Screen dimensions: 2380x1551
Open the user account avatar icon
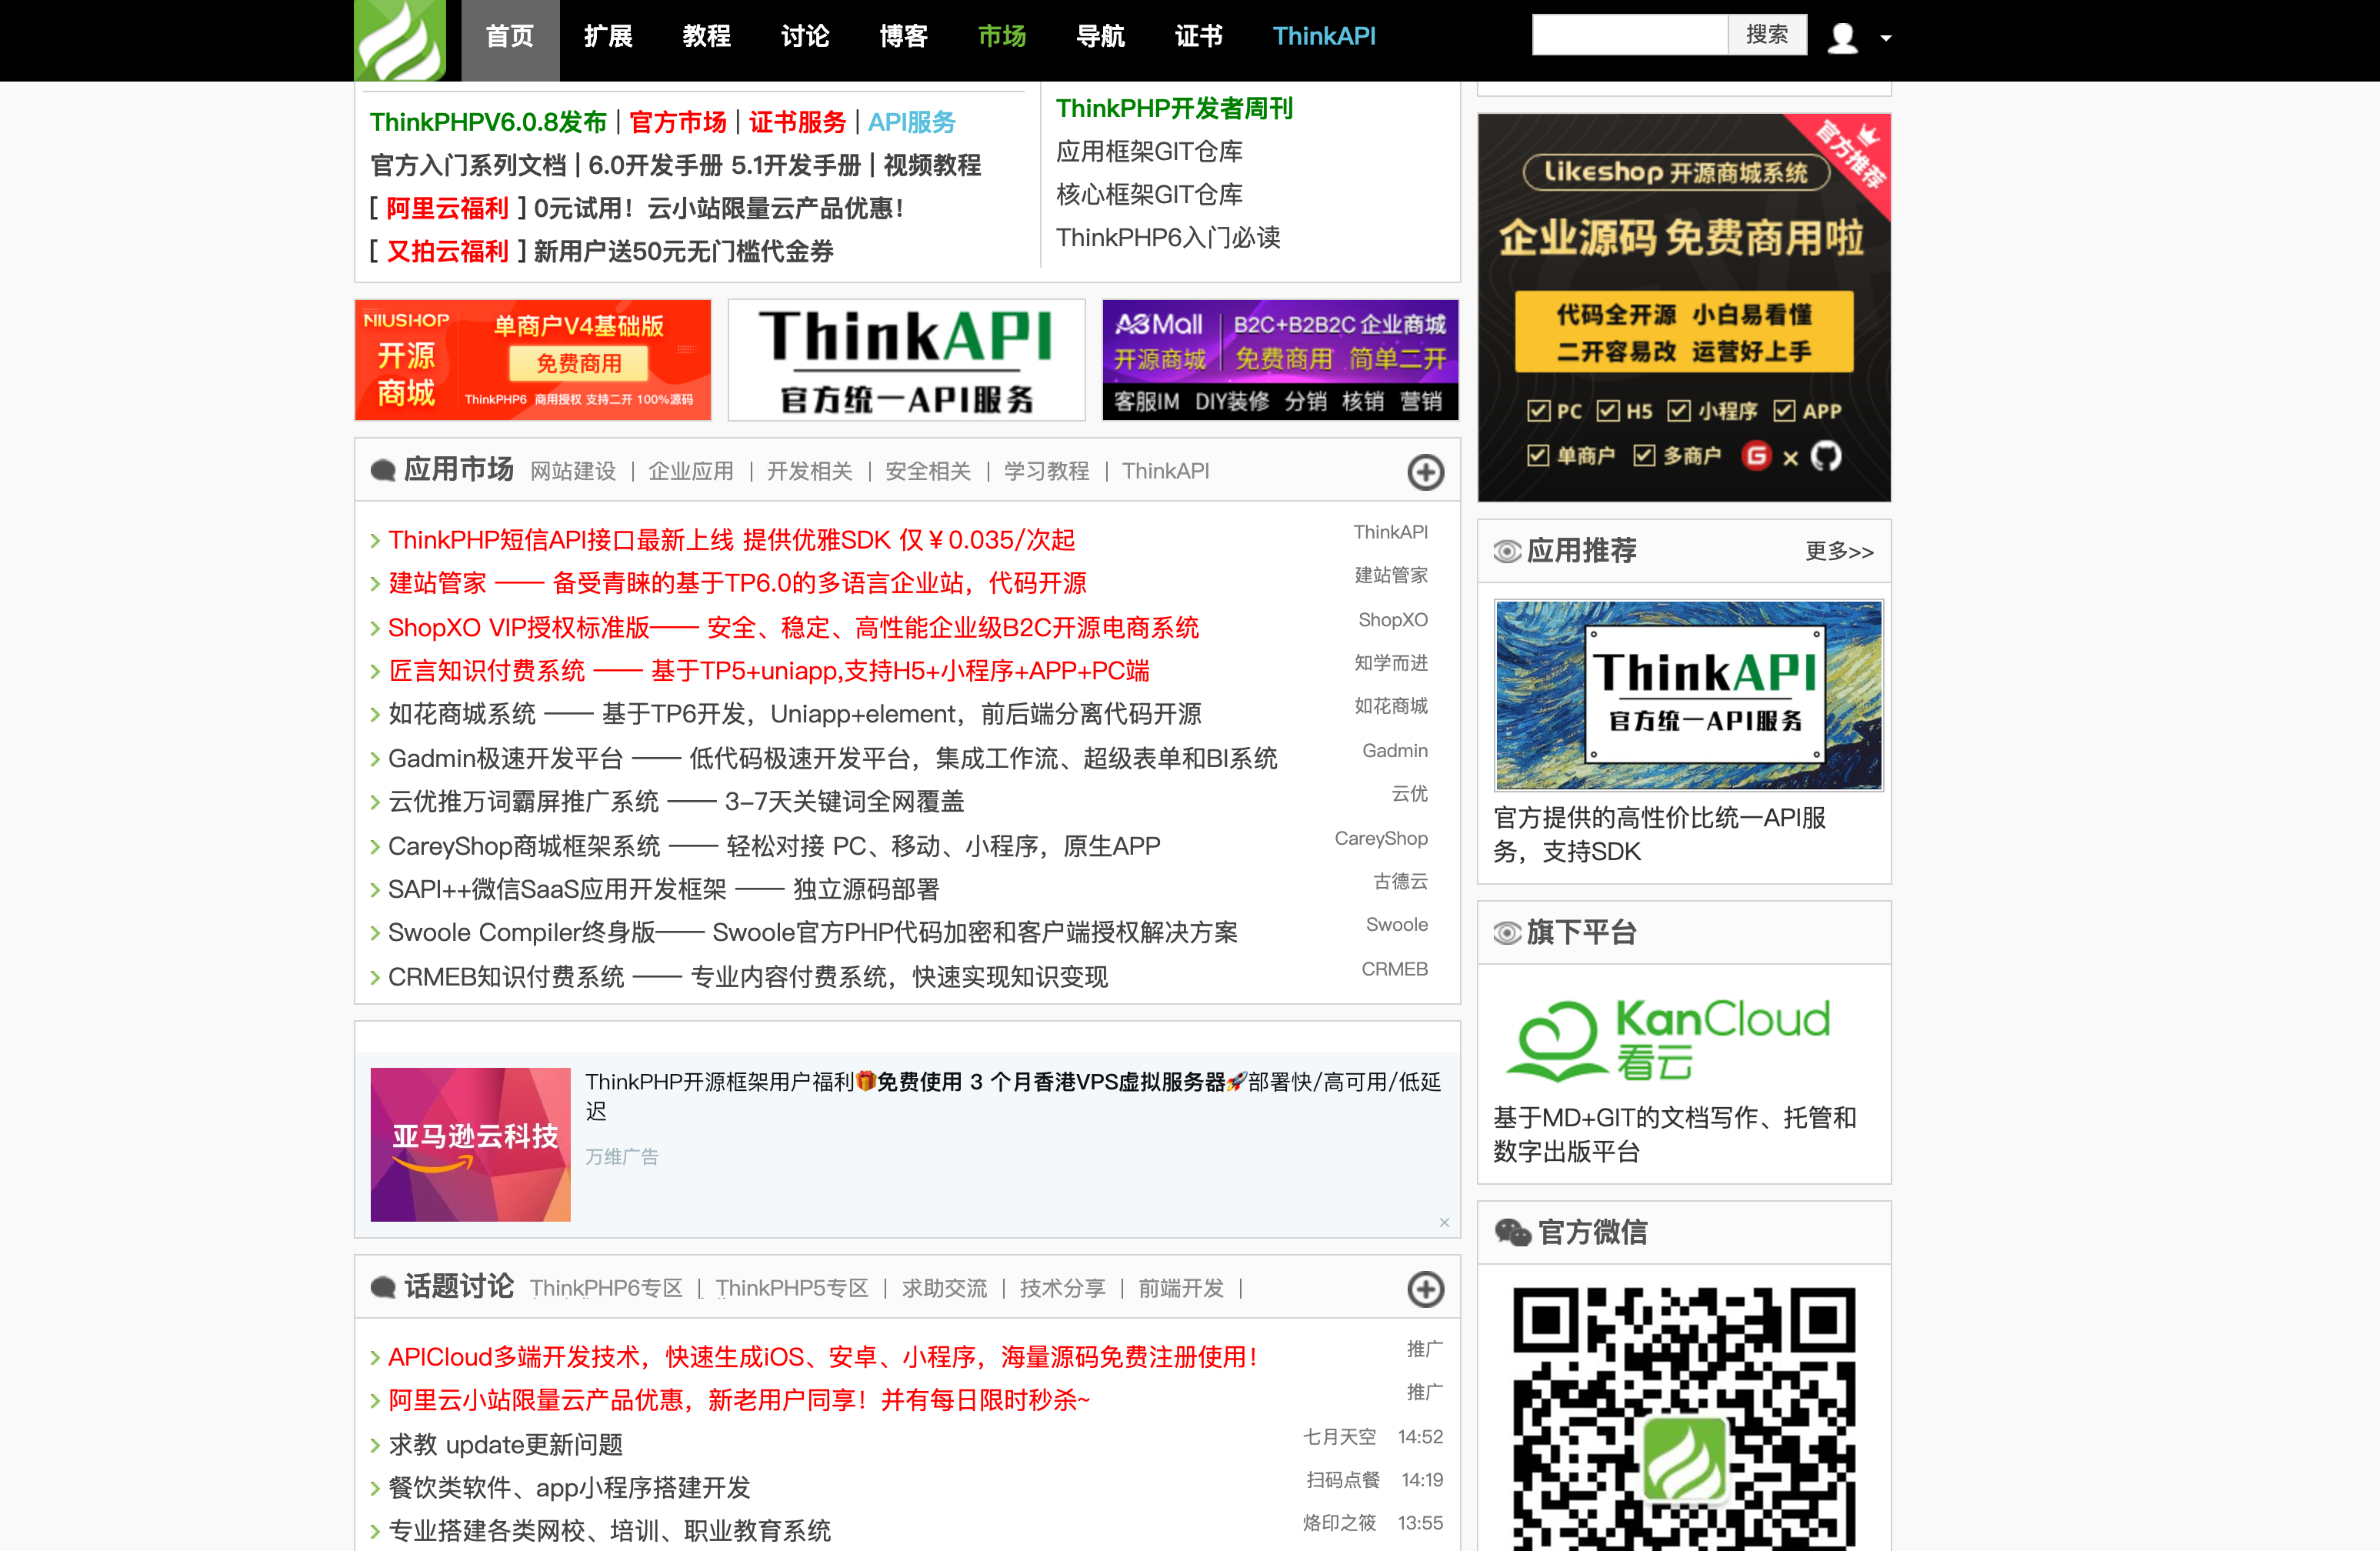coord(1842,38)
